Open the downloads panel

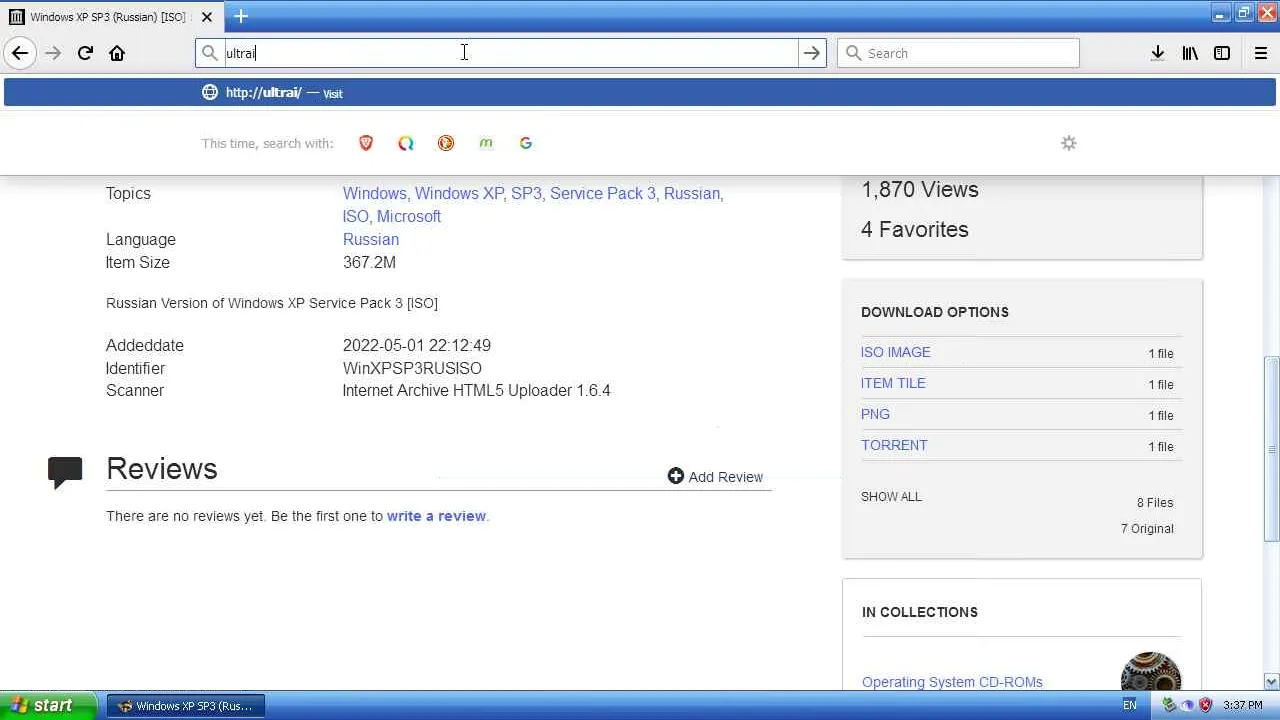pos(1157,53)
